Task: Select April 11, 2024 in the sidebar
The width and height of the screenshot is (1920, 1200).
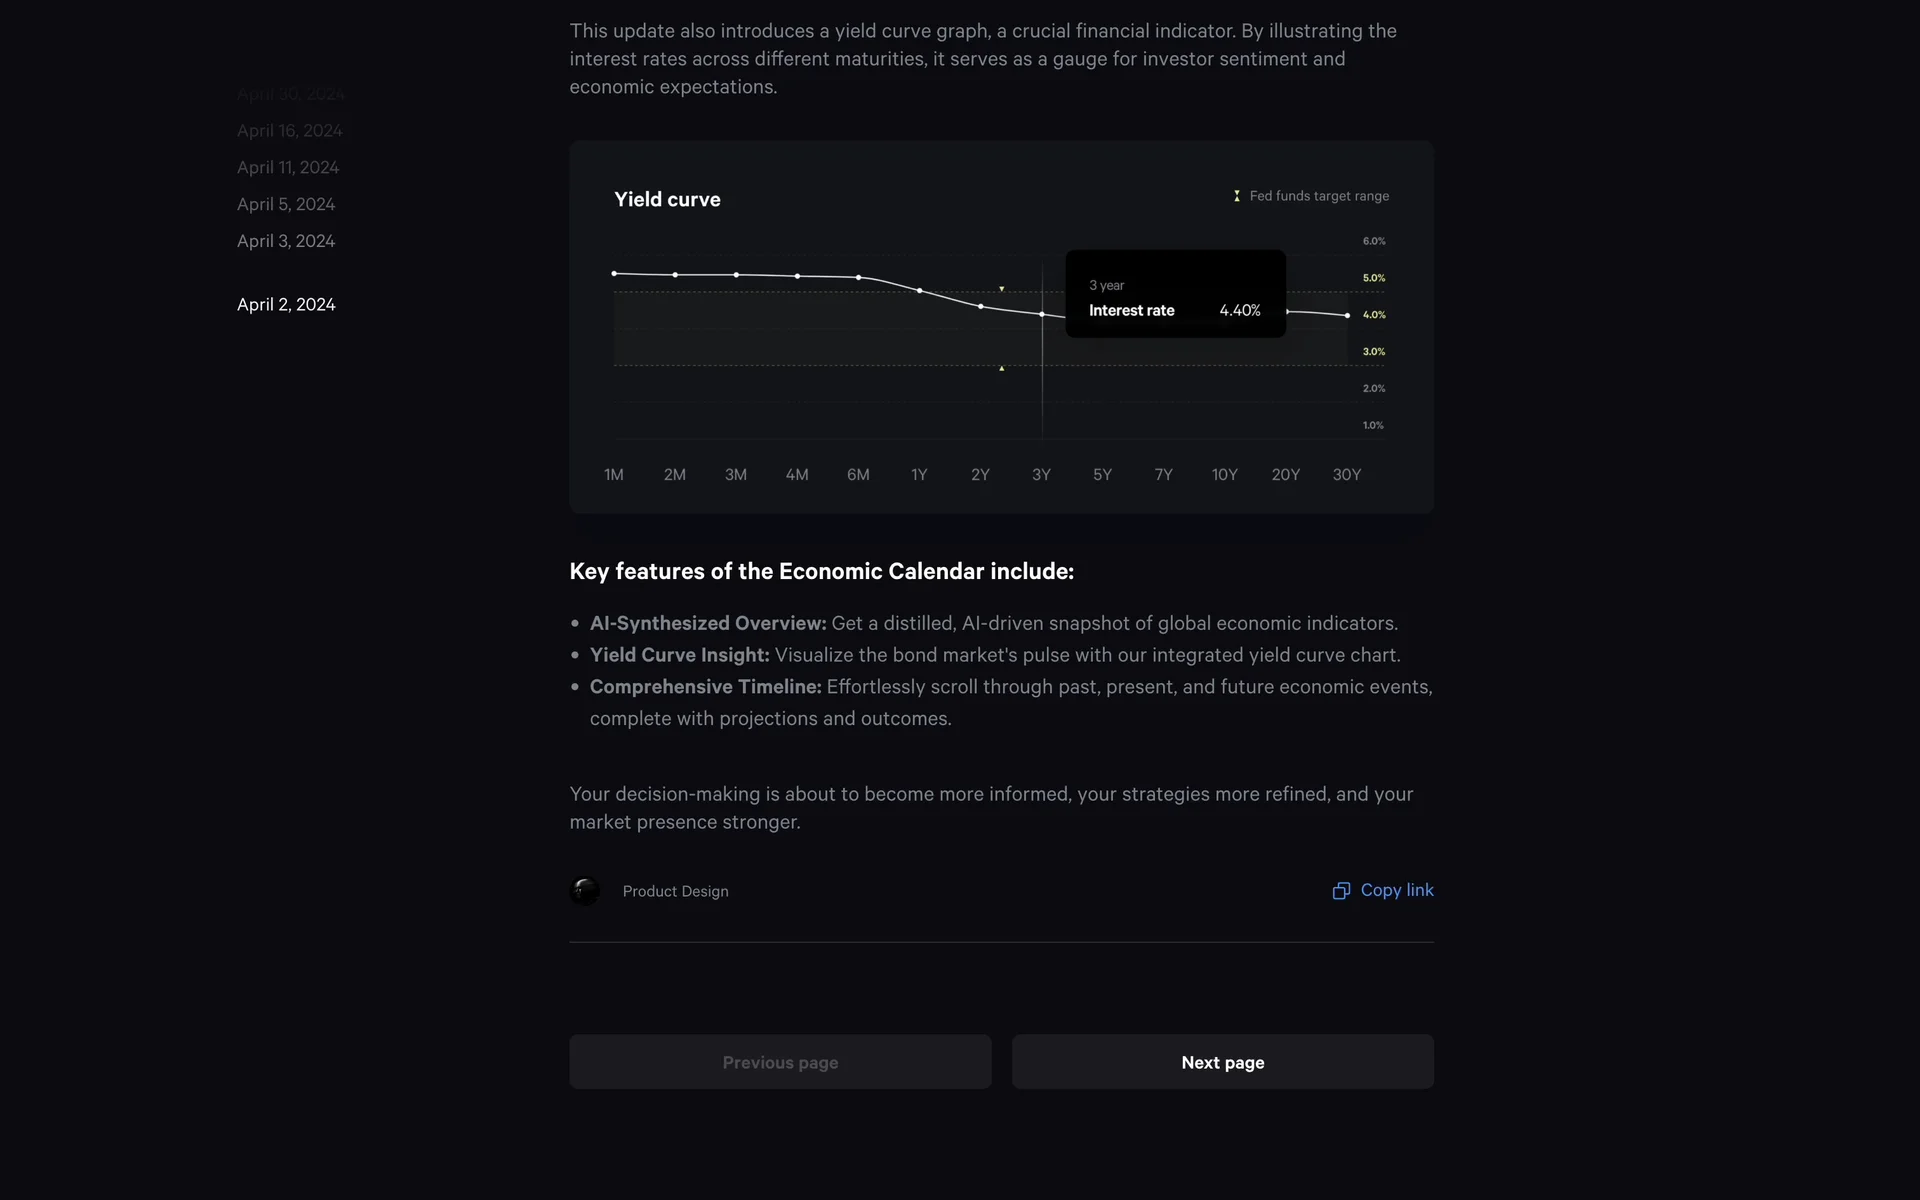Action: click(x=288, y=168)
